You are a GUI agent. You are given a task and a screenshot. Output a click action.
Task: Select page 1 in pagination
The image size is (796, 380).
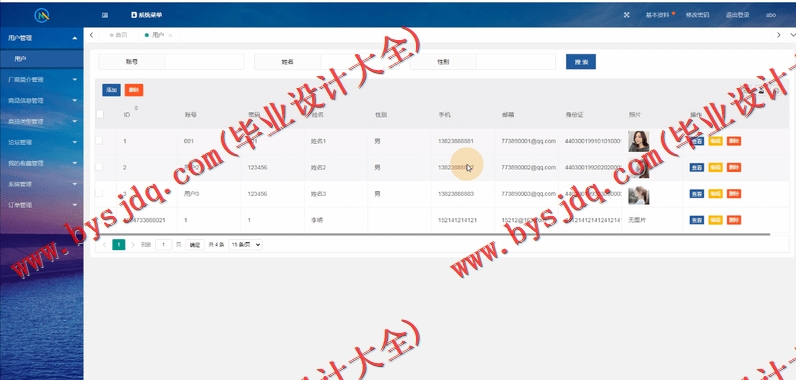pos(118,245)
